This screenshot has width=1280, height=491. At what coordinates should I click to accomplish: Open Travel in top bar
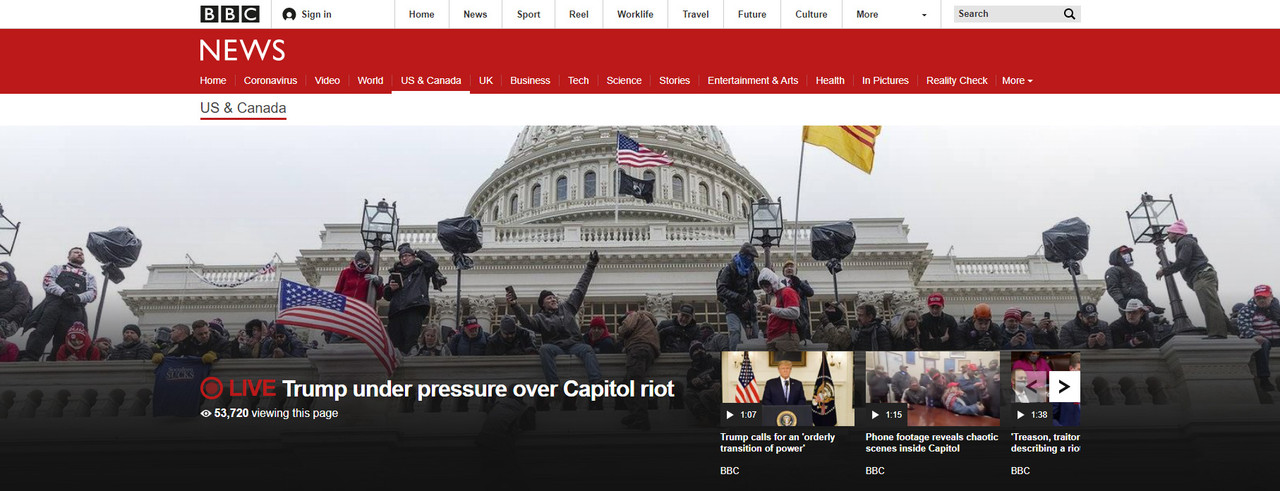(x=696, y=14)
